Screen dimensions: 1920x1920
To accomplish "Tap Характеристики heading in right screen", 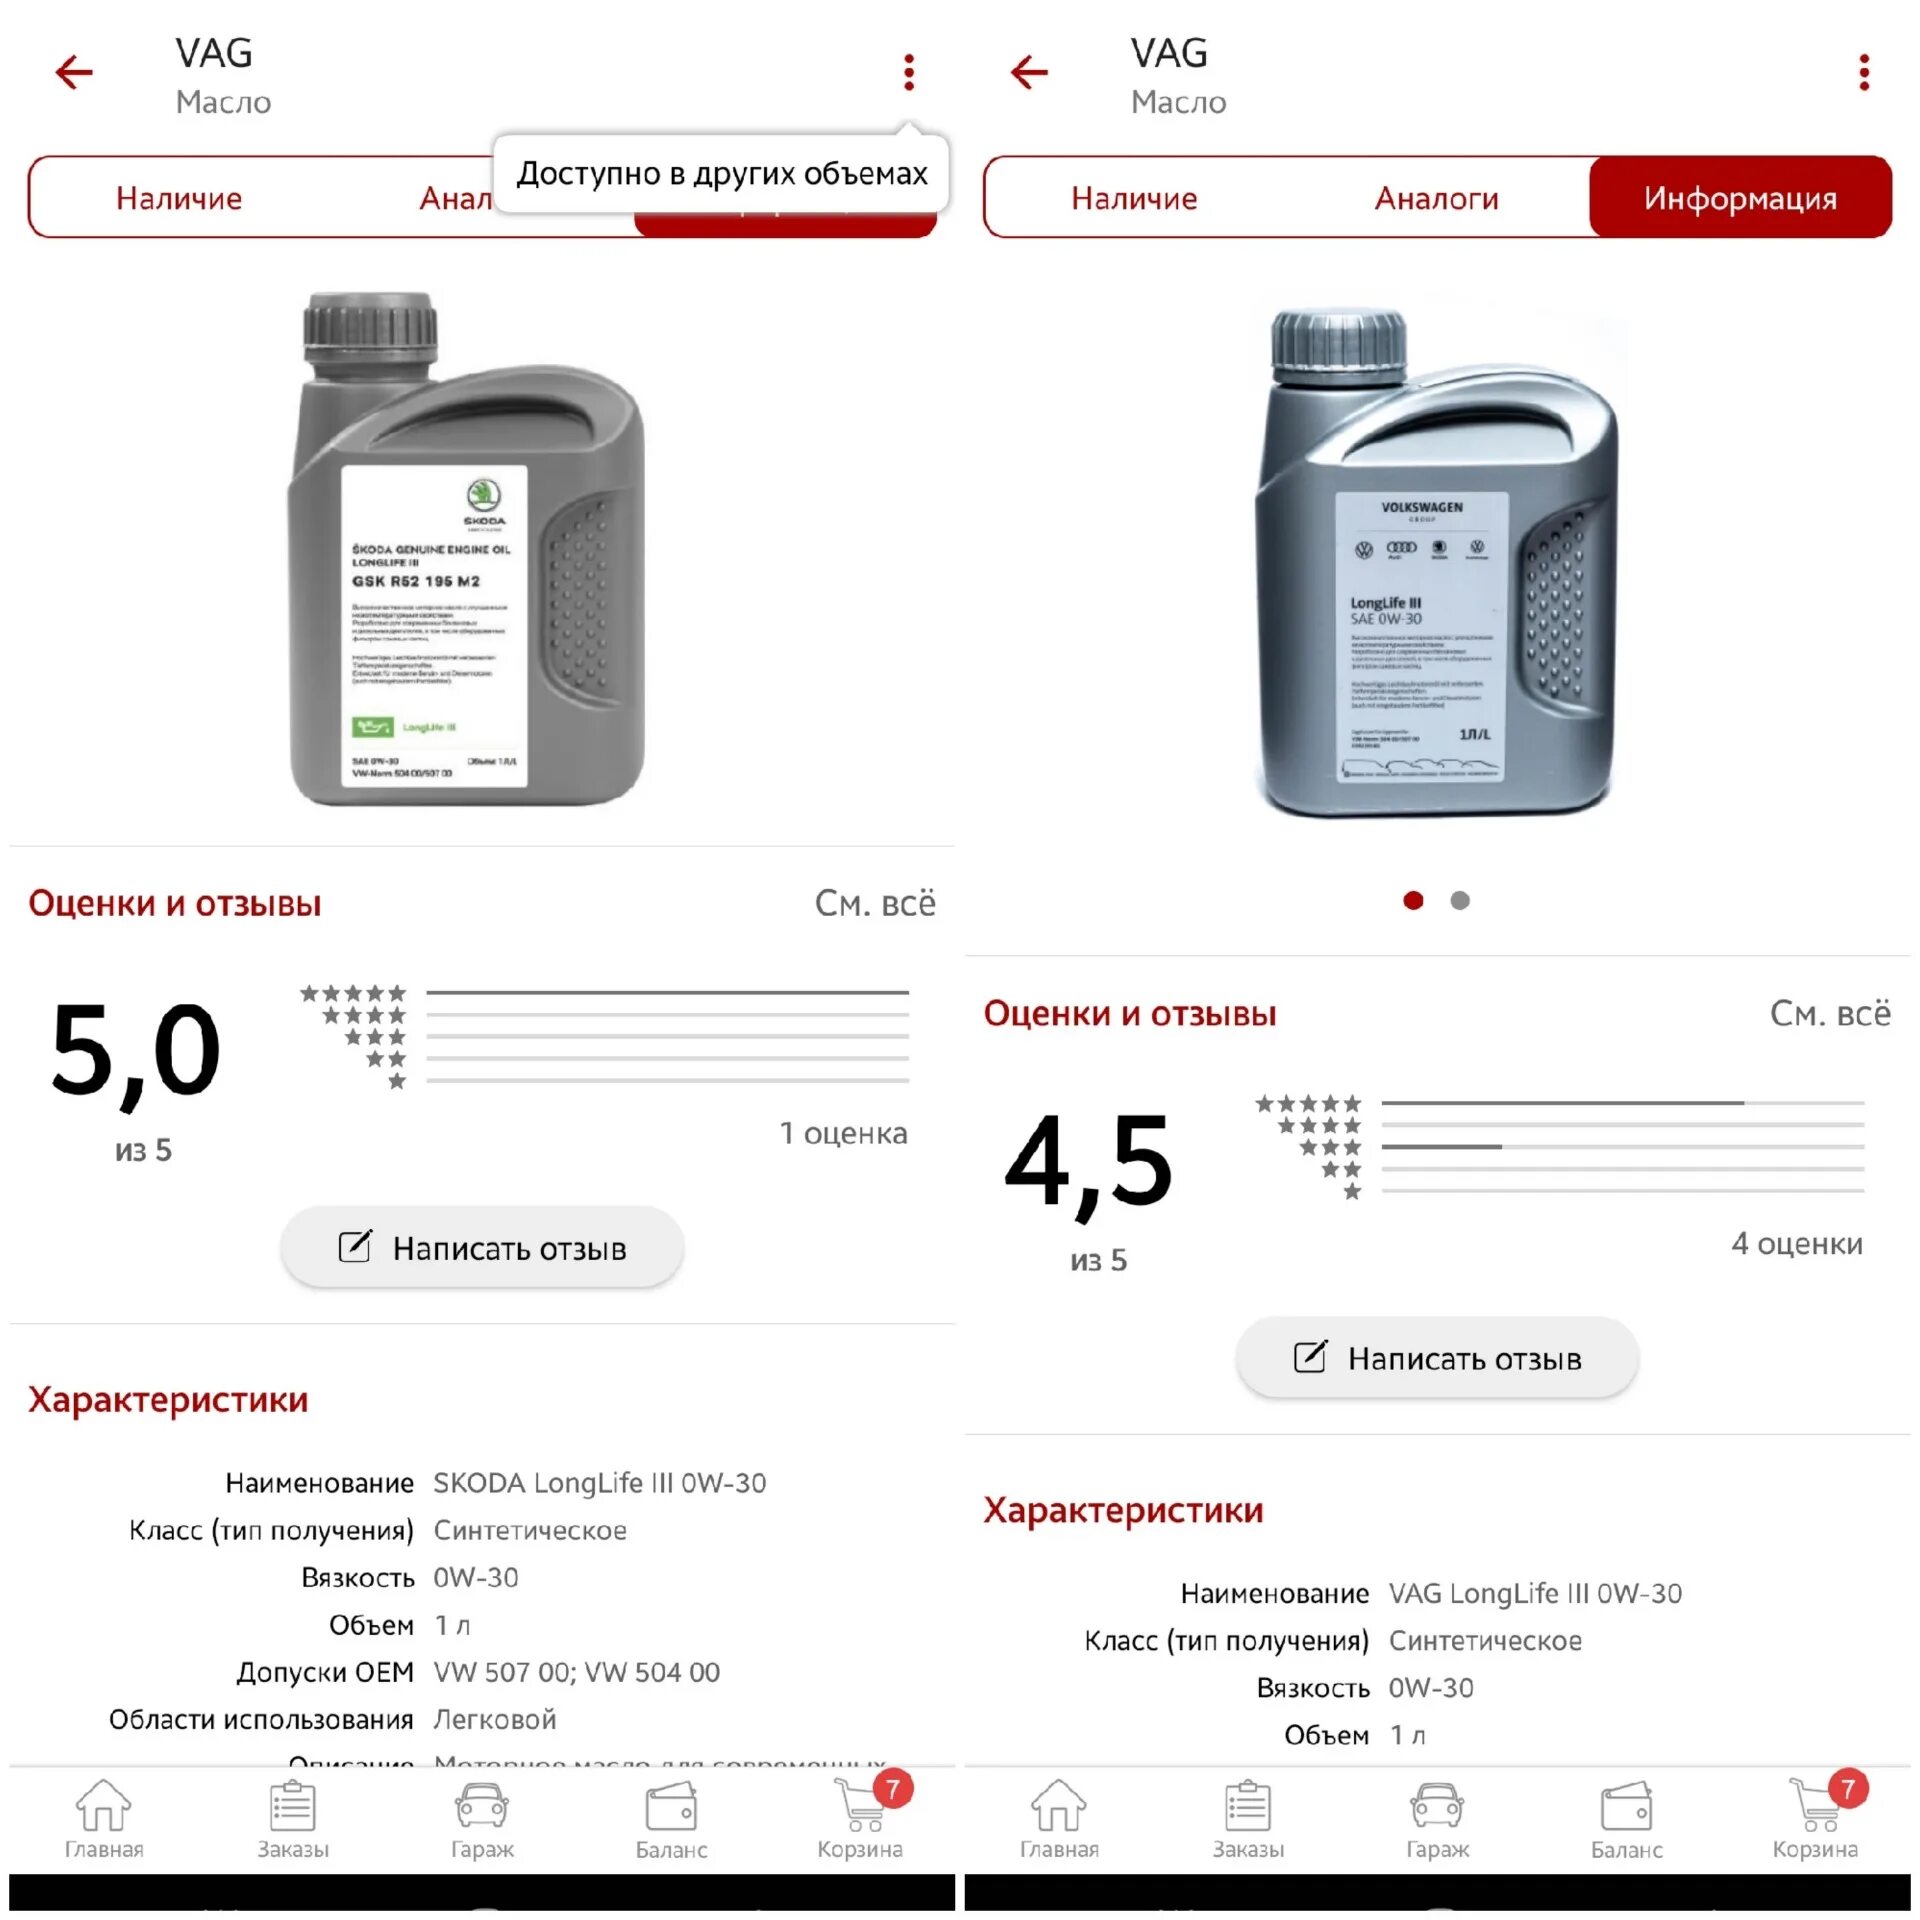I will point(1123,1509).
